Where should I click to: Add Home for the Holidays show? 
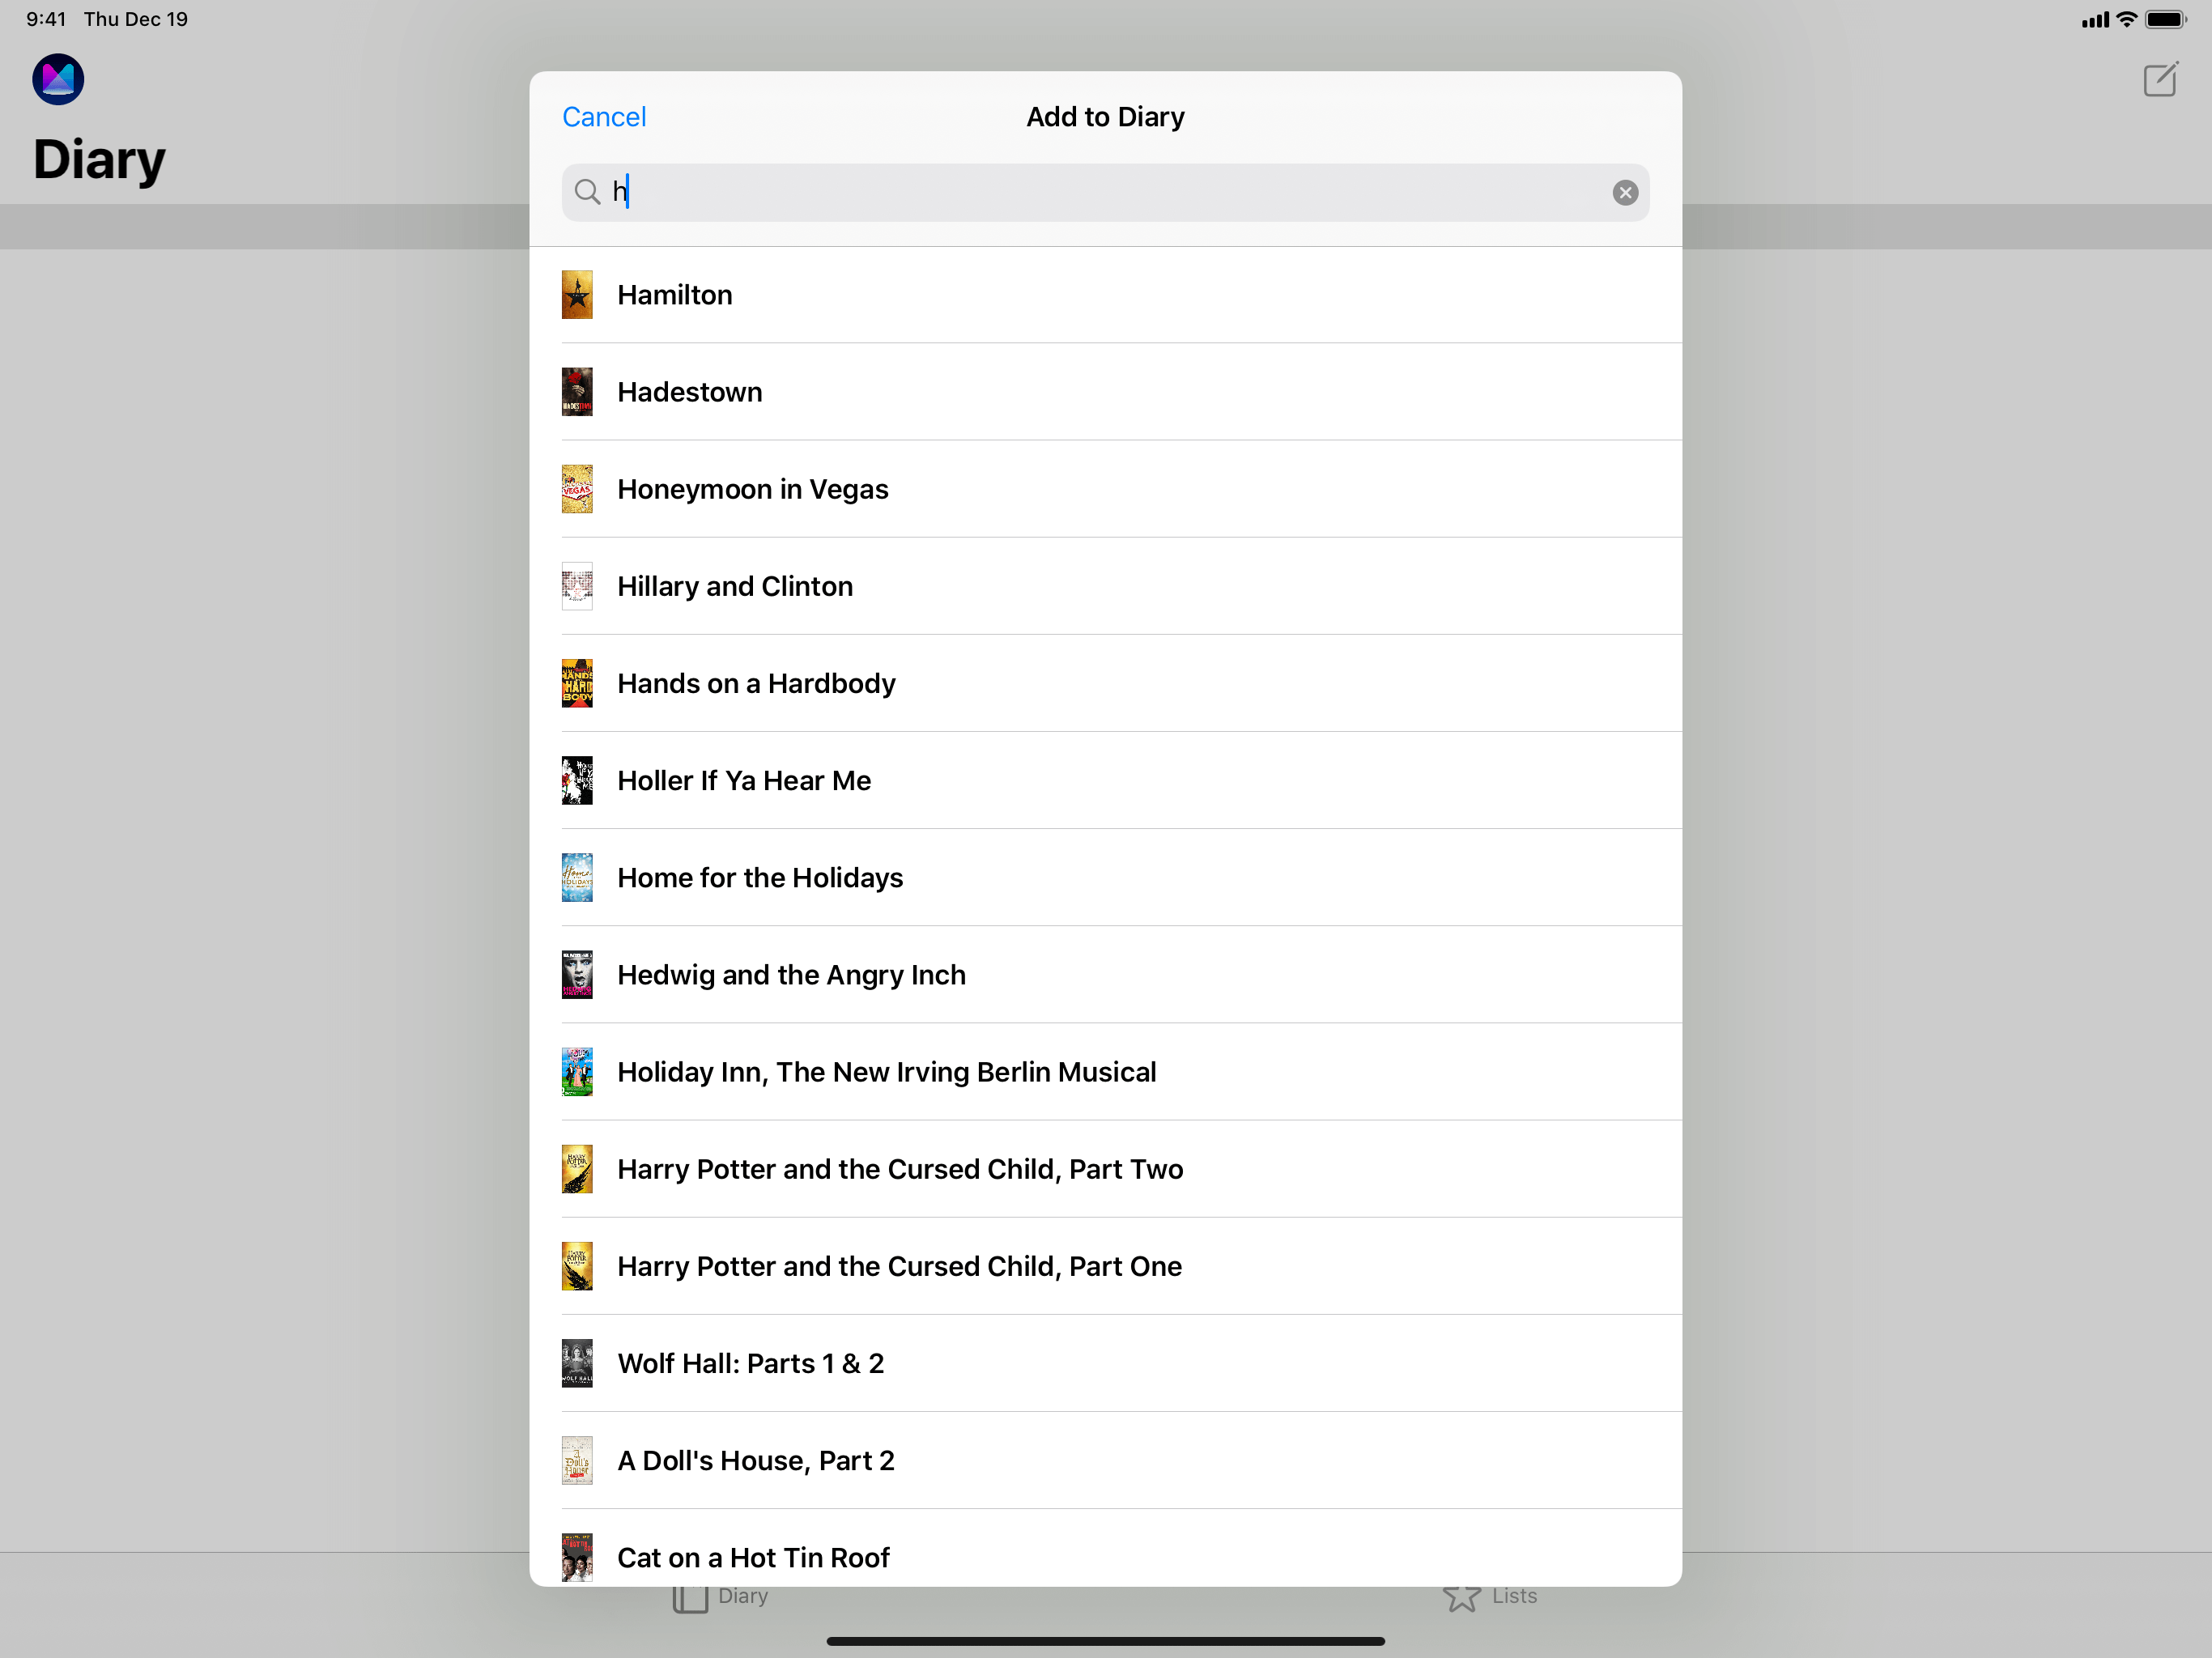[x=759, y=878]
